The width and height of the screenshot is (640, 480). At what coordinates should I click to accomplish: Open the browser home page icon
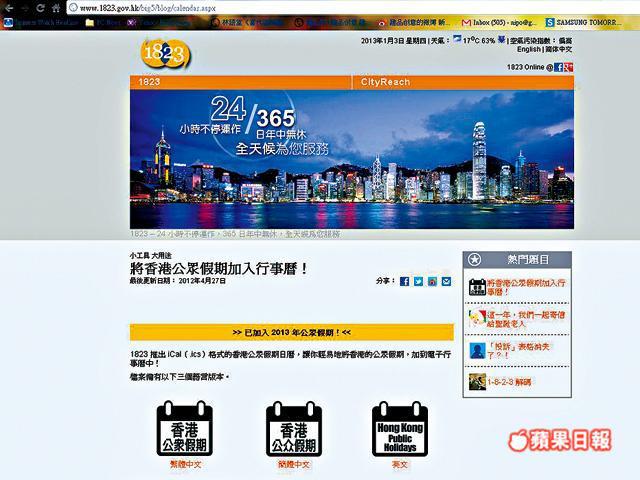click(56, 8)
